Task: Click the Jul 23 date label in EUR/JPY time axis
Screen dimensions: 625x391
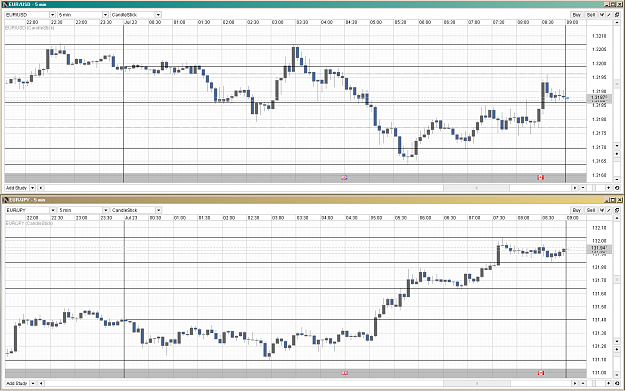Action: click(x=131, y=218)
